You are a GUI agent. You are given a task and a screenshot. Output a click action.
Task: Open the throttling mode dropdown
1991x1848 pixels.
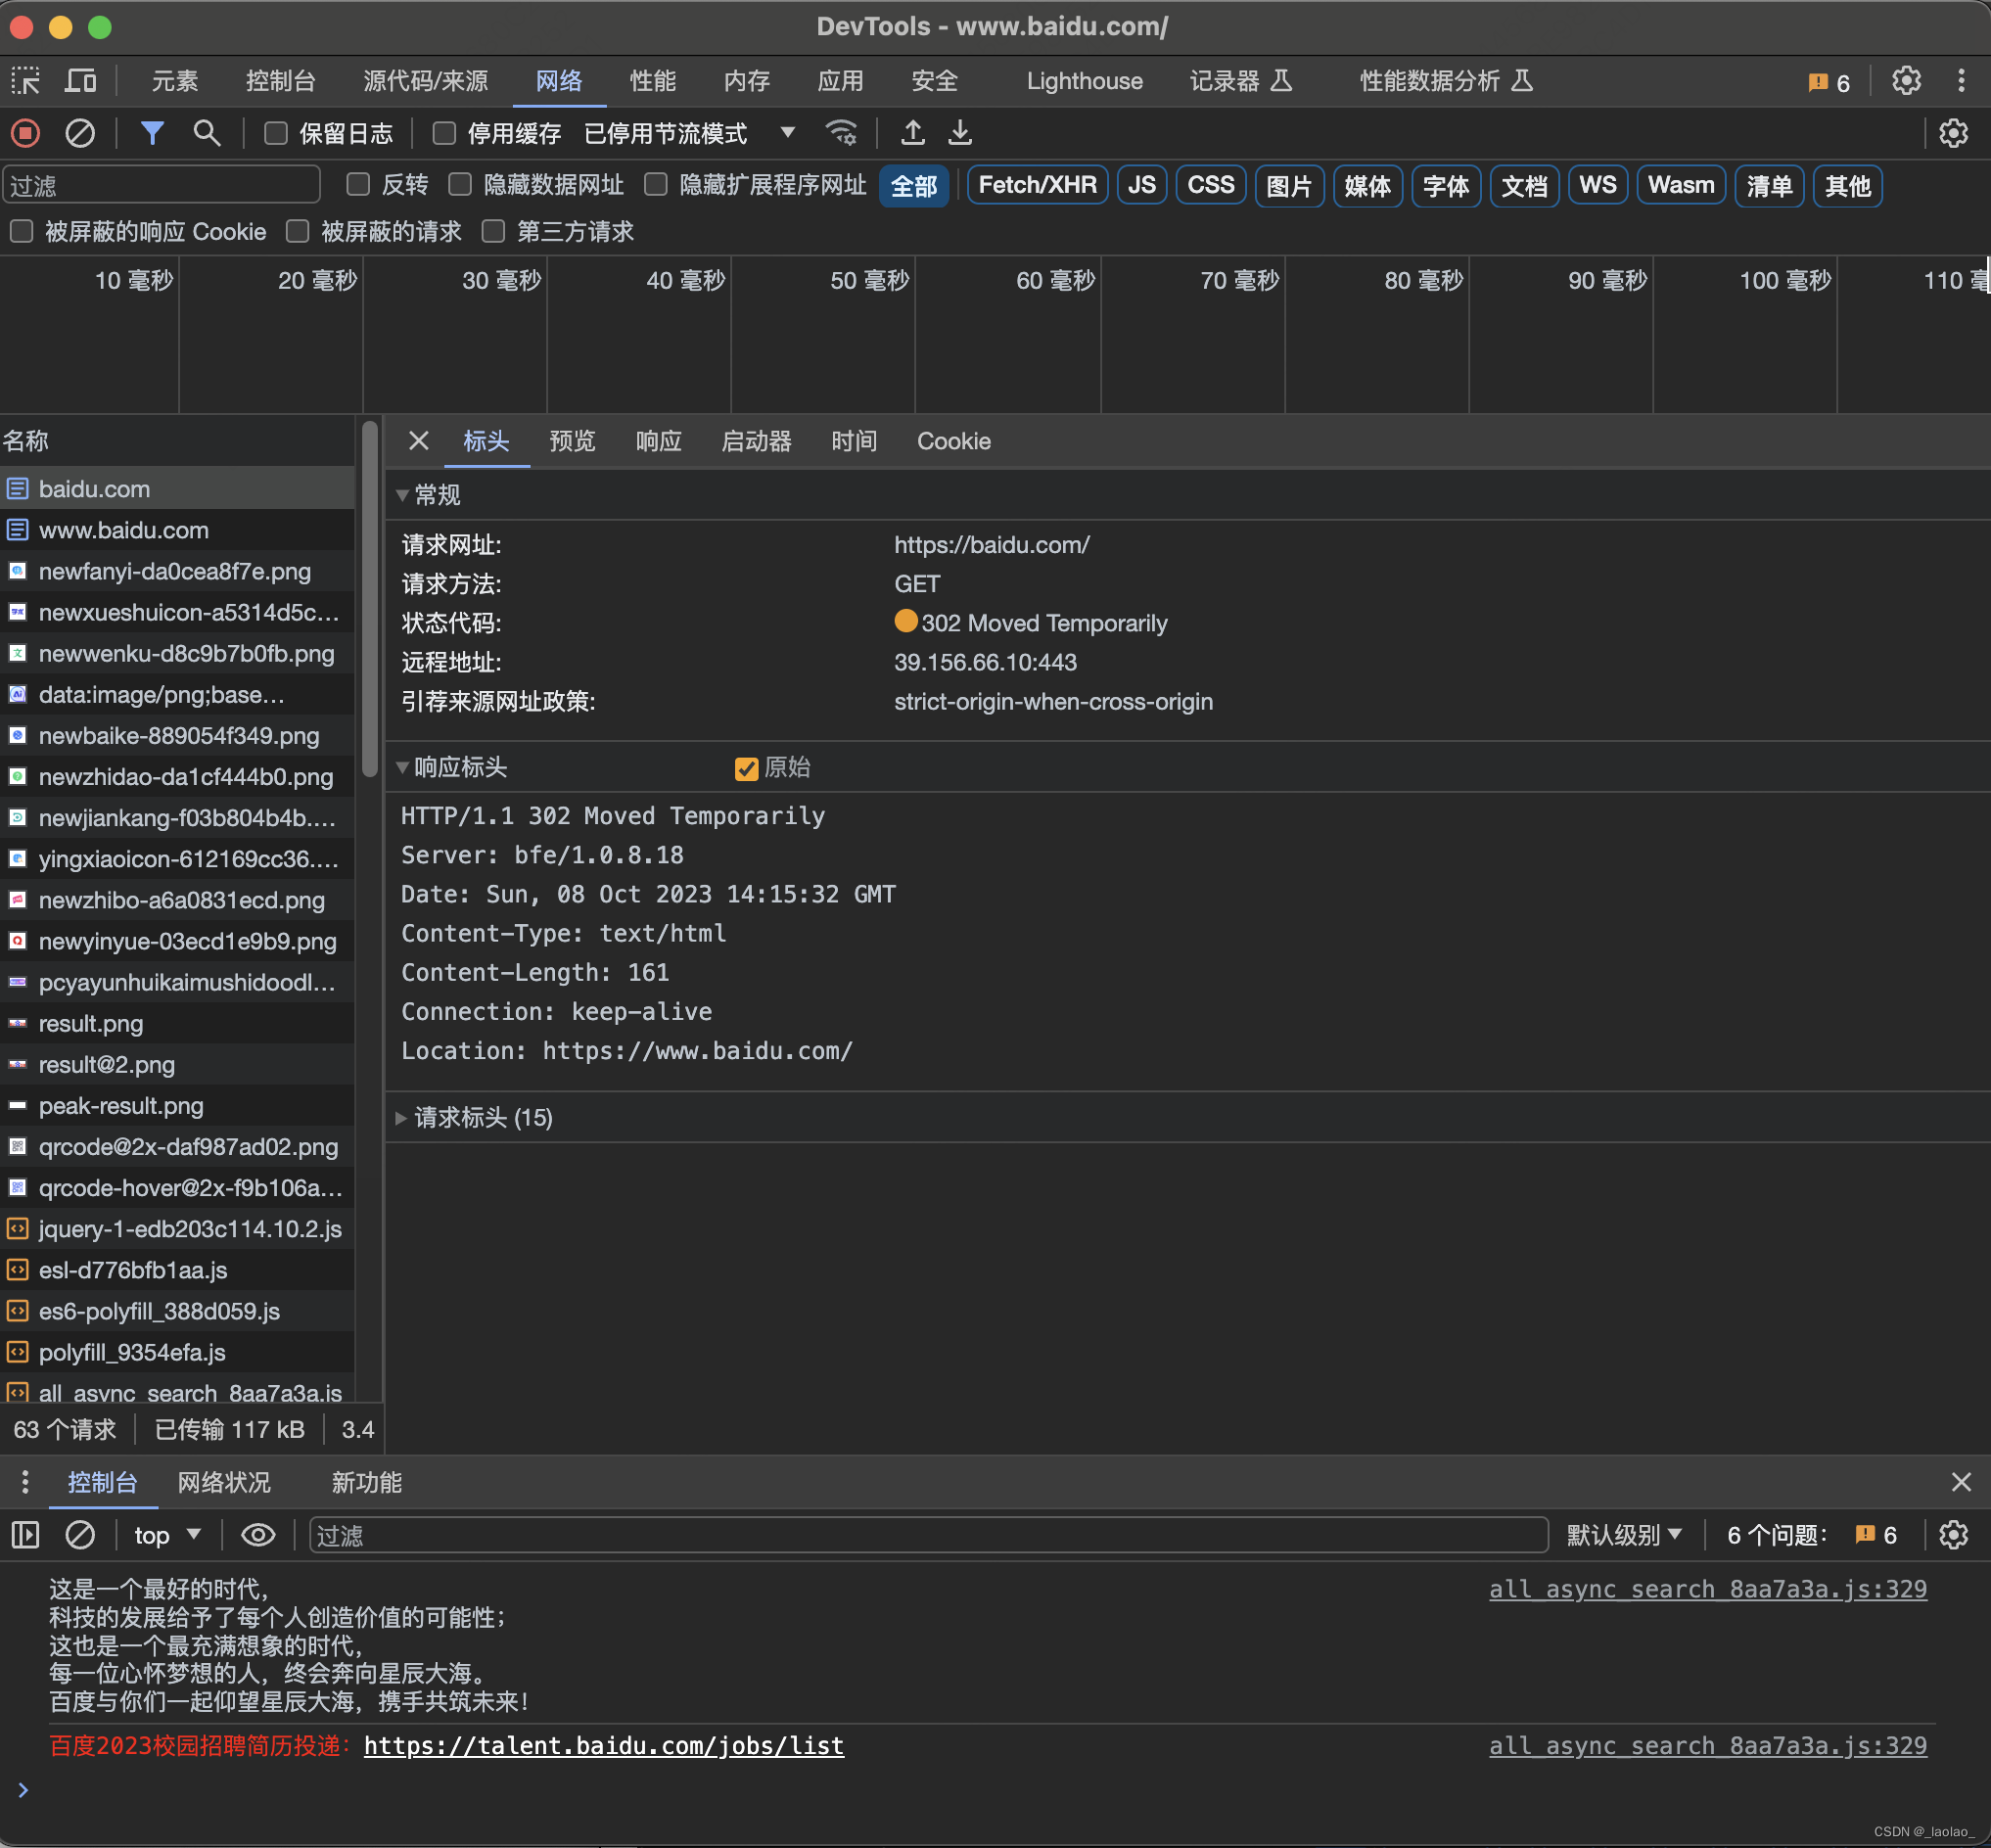coord(690,133)
